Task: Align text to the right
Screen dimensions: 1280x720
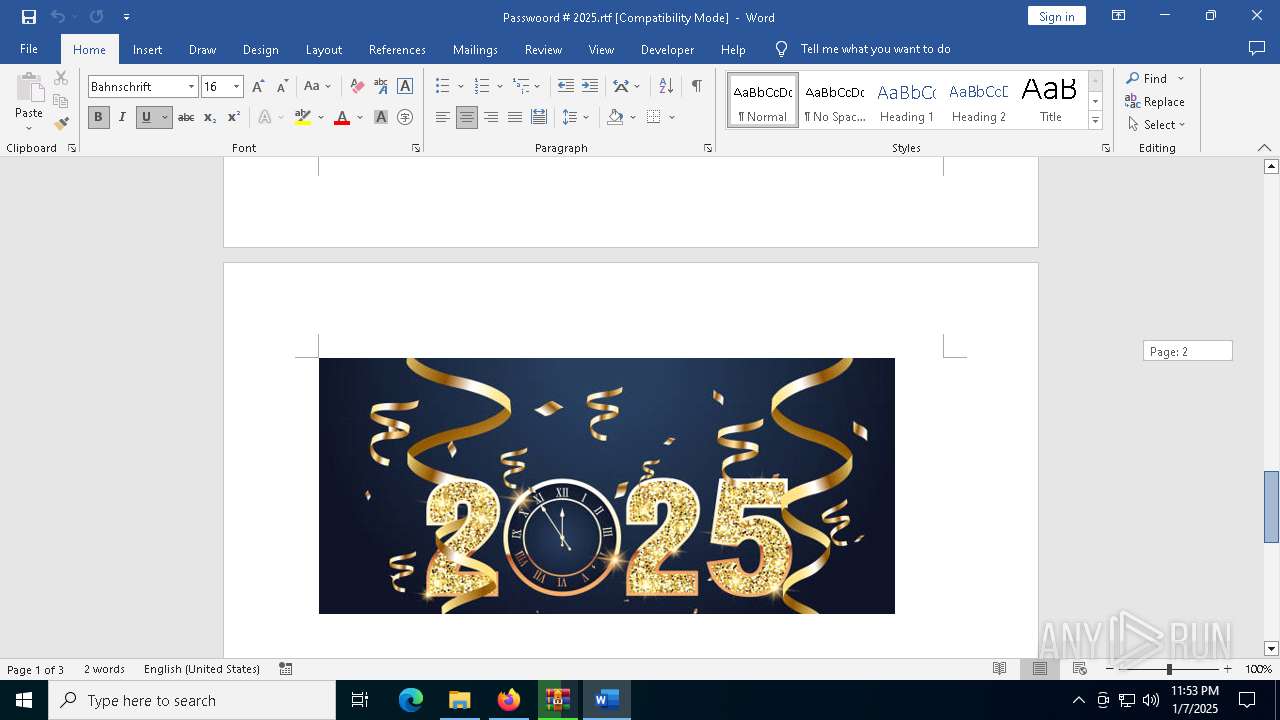Action: [x=491, y=117]
